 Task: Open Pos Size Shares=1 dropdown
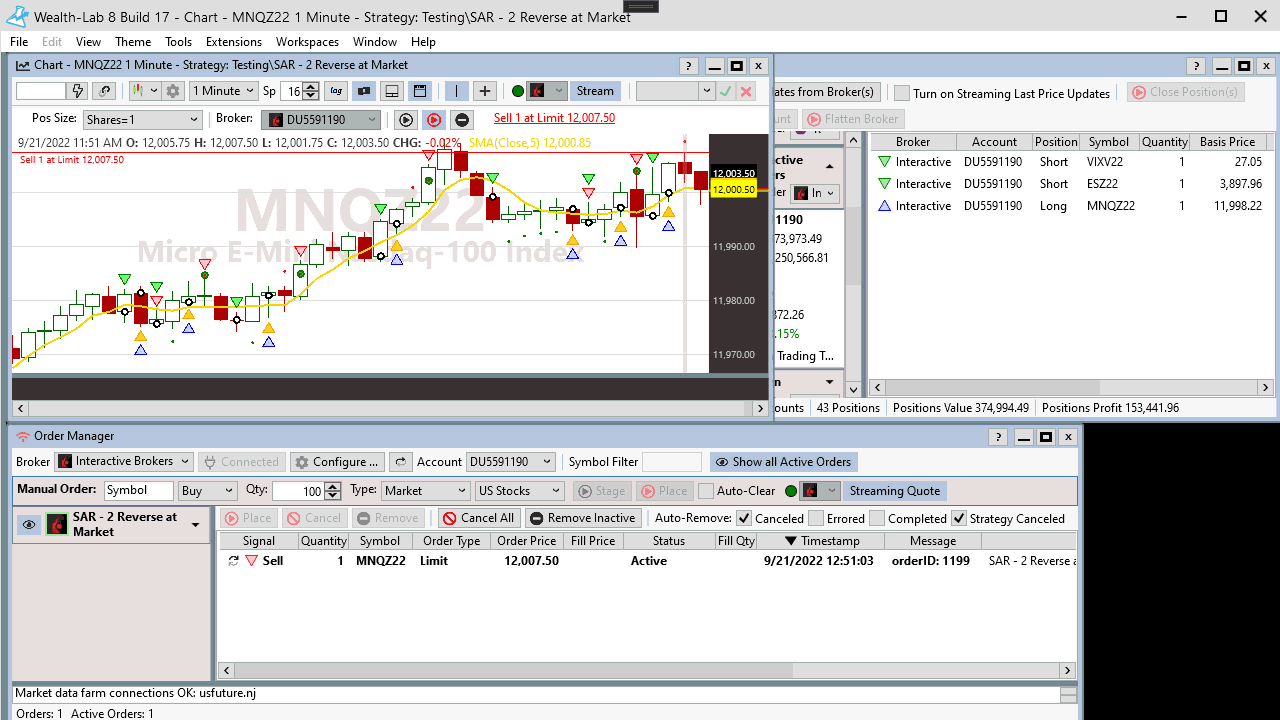click(x=142, y=120)
